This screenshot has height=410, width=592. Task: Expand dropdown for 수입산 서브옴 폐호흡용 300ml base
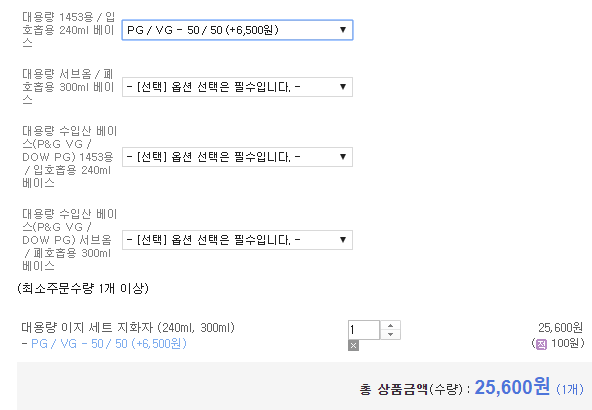click(237, 240)
